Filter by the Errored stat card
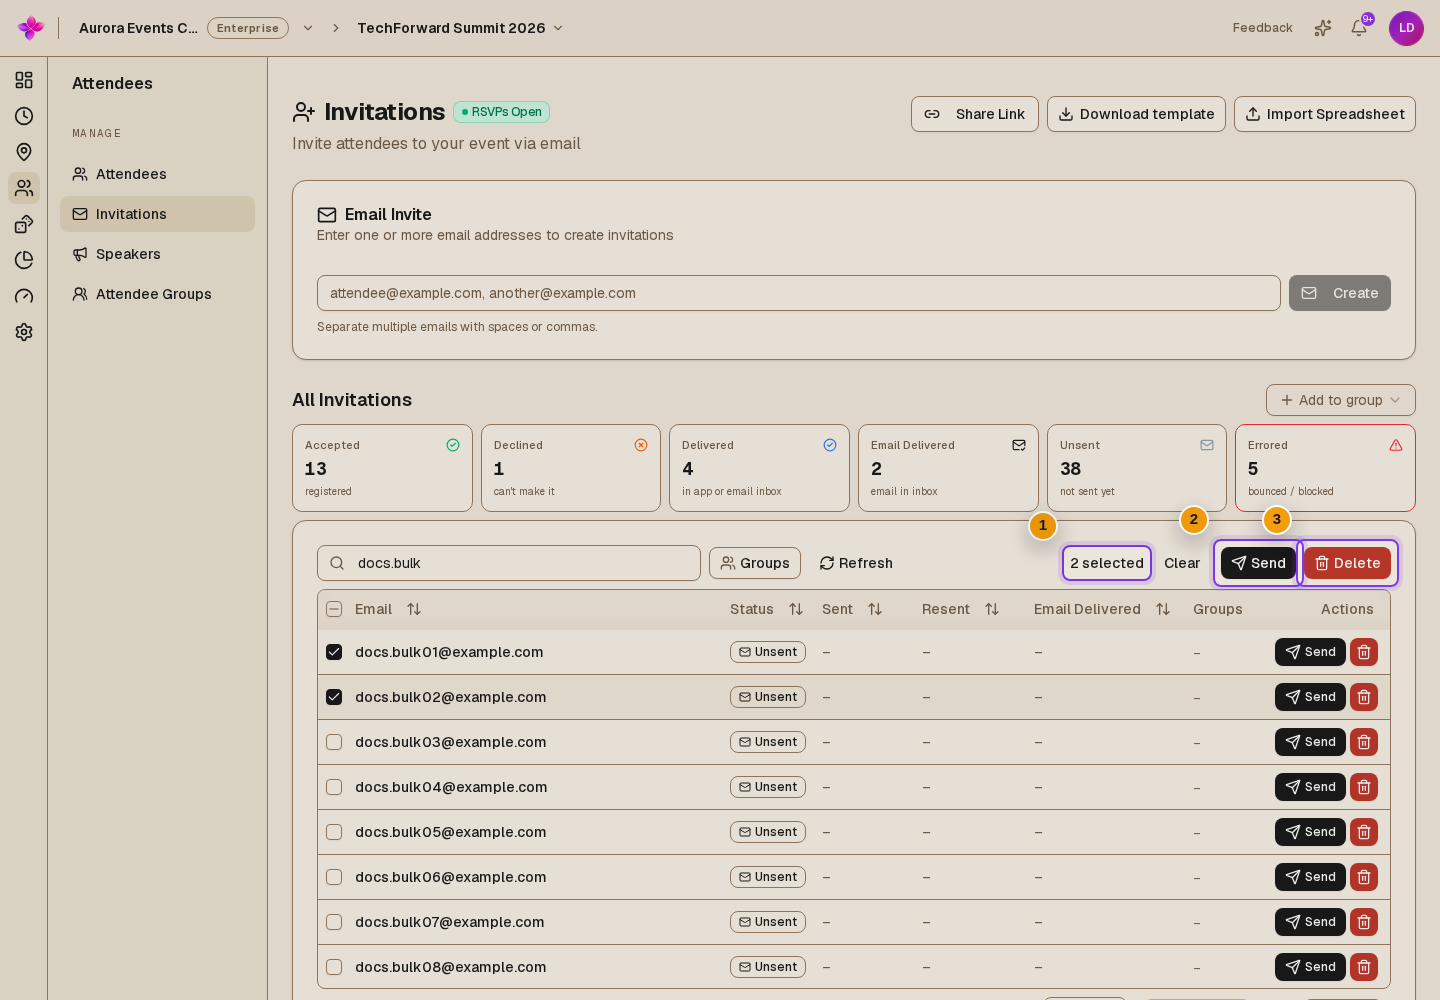 tap(1325, 468)
